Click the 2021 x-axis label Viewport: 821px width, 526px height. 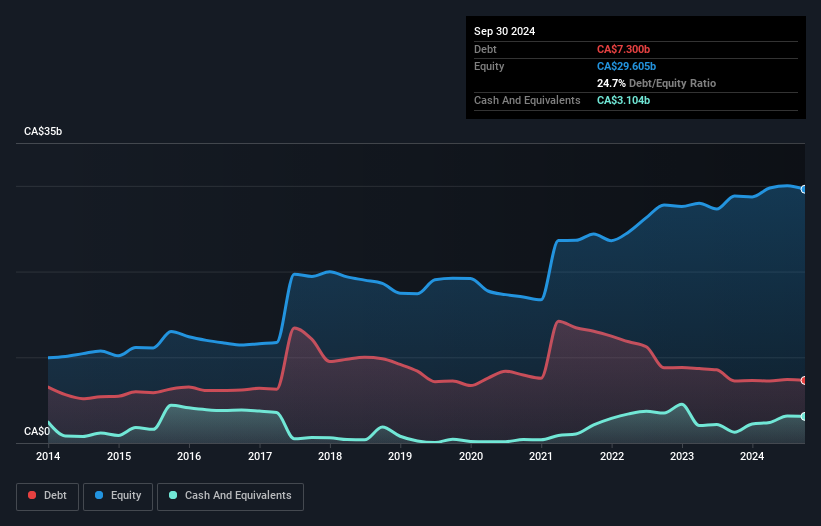point(541,456)
